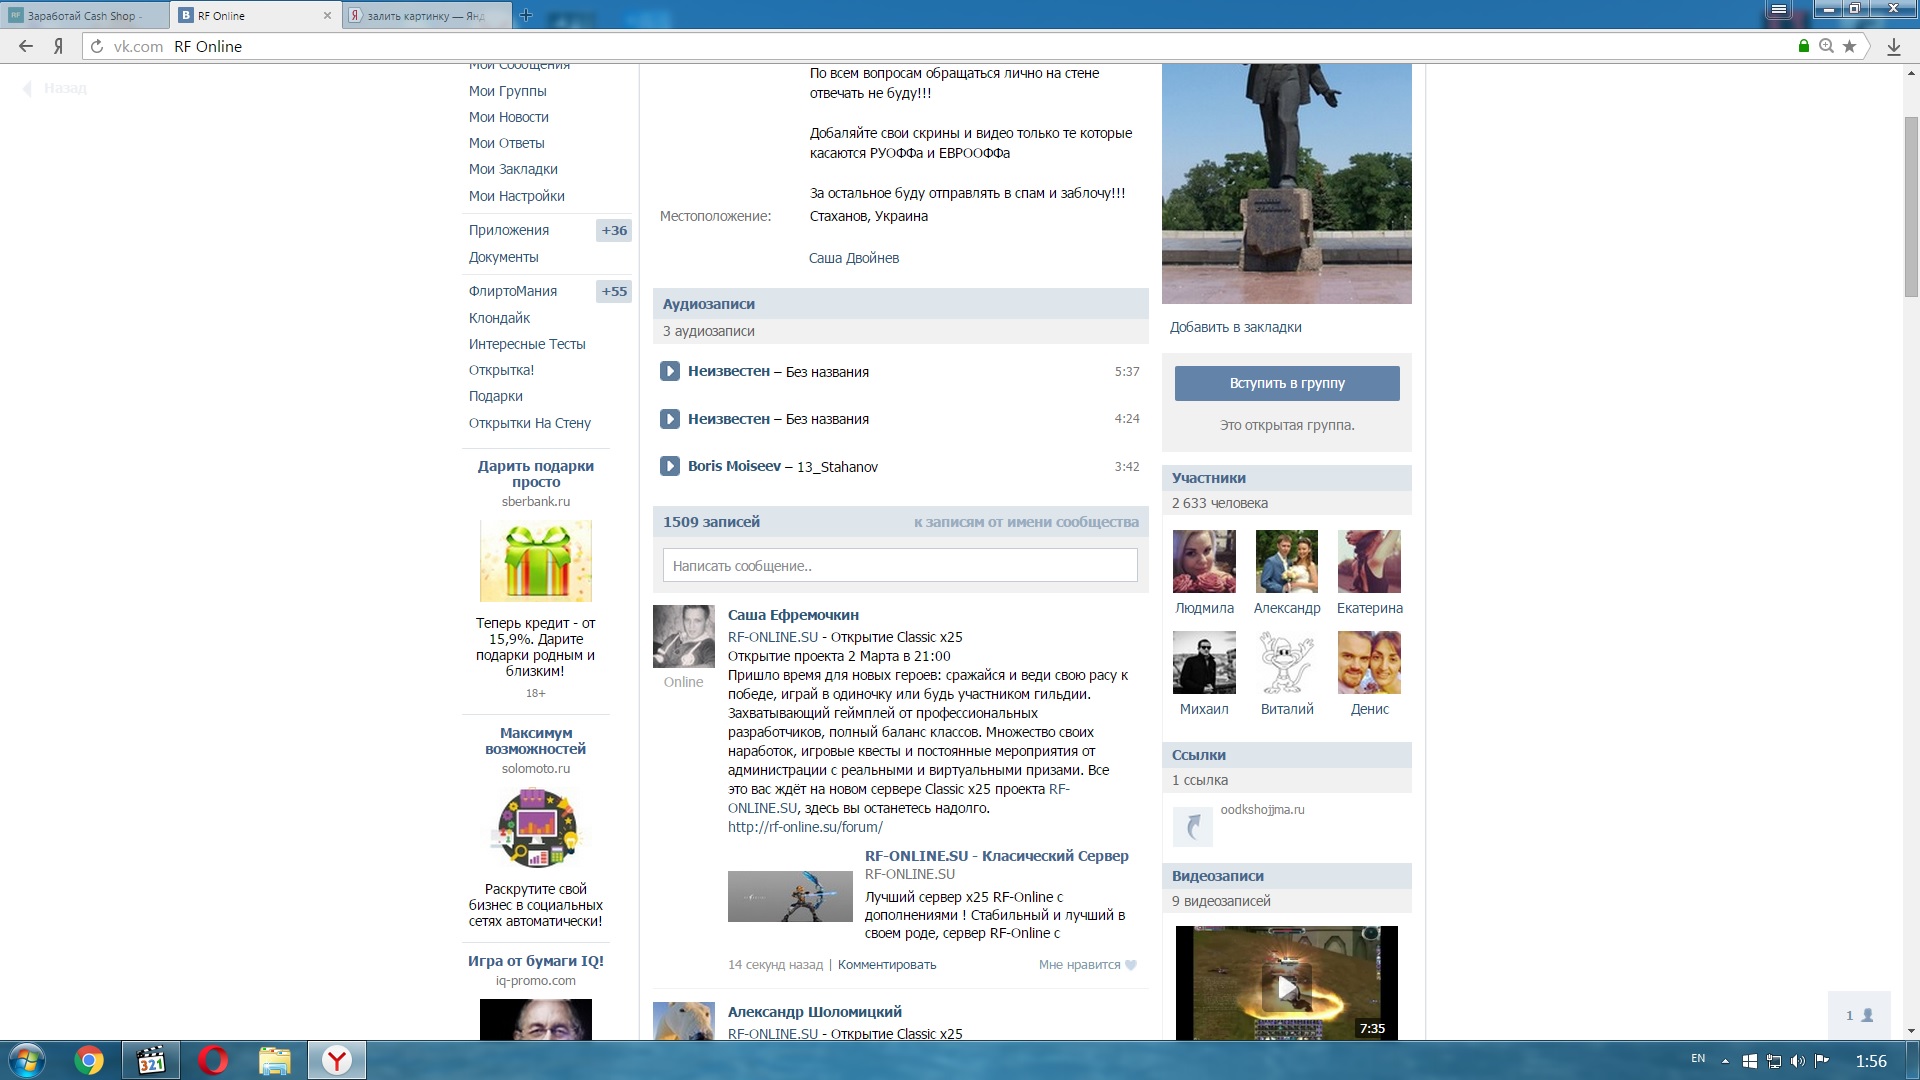The height and width of the screenshot is (1080, 1920).
Task: Open Людмила member avatar
Action: click(1204, 561)
